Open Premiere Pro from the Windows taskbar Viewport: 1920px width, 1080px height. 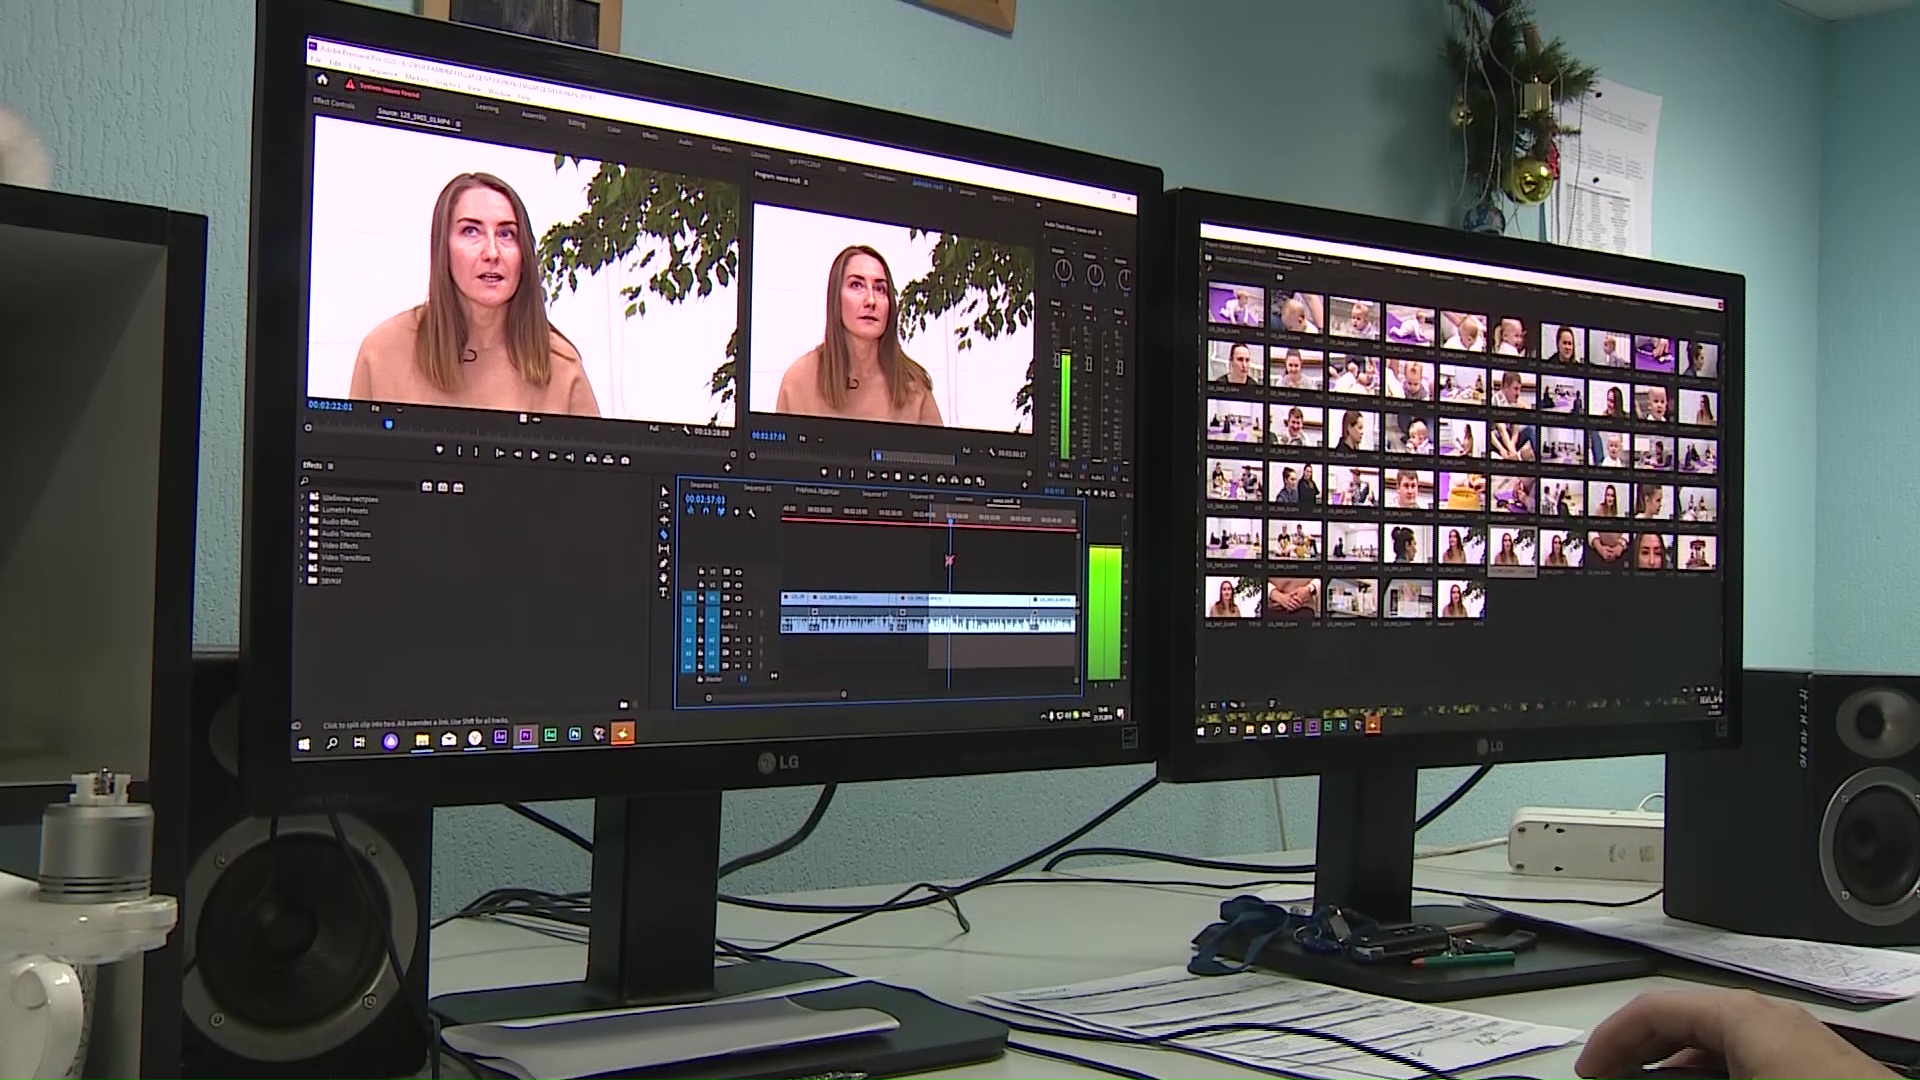(x=525, y=736)
